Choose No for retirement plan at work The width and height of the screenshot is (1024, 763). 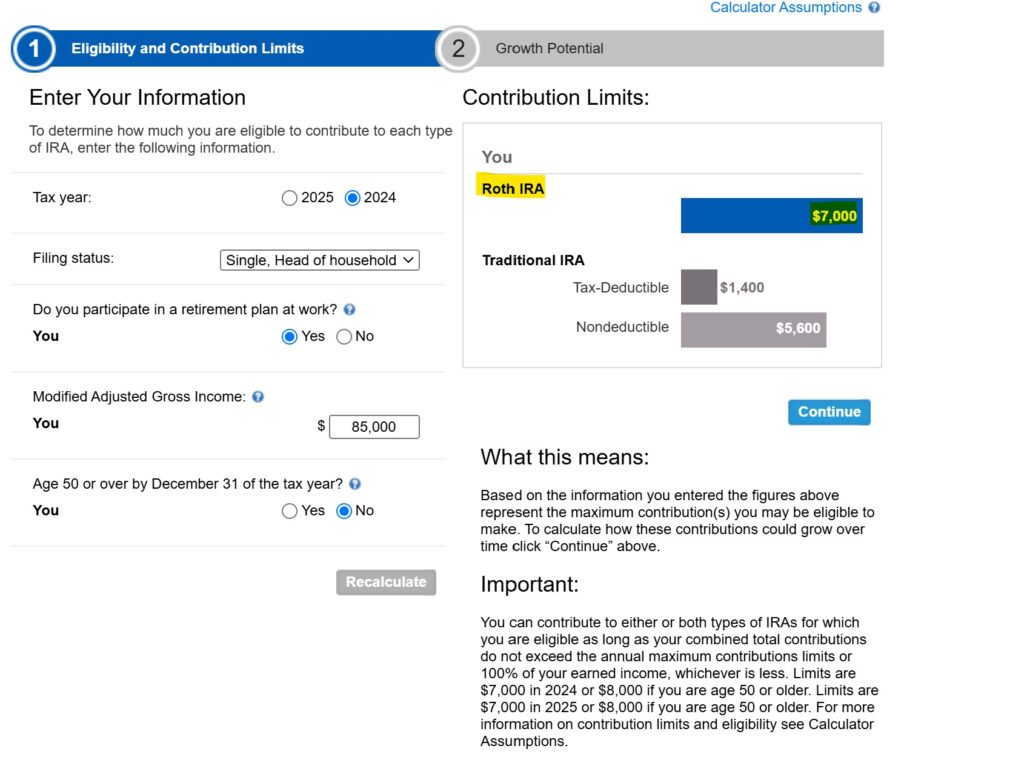(x=344, y=336)
